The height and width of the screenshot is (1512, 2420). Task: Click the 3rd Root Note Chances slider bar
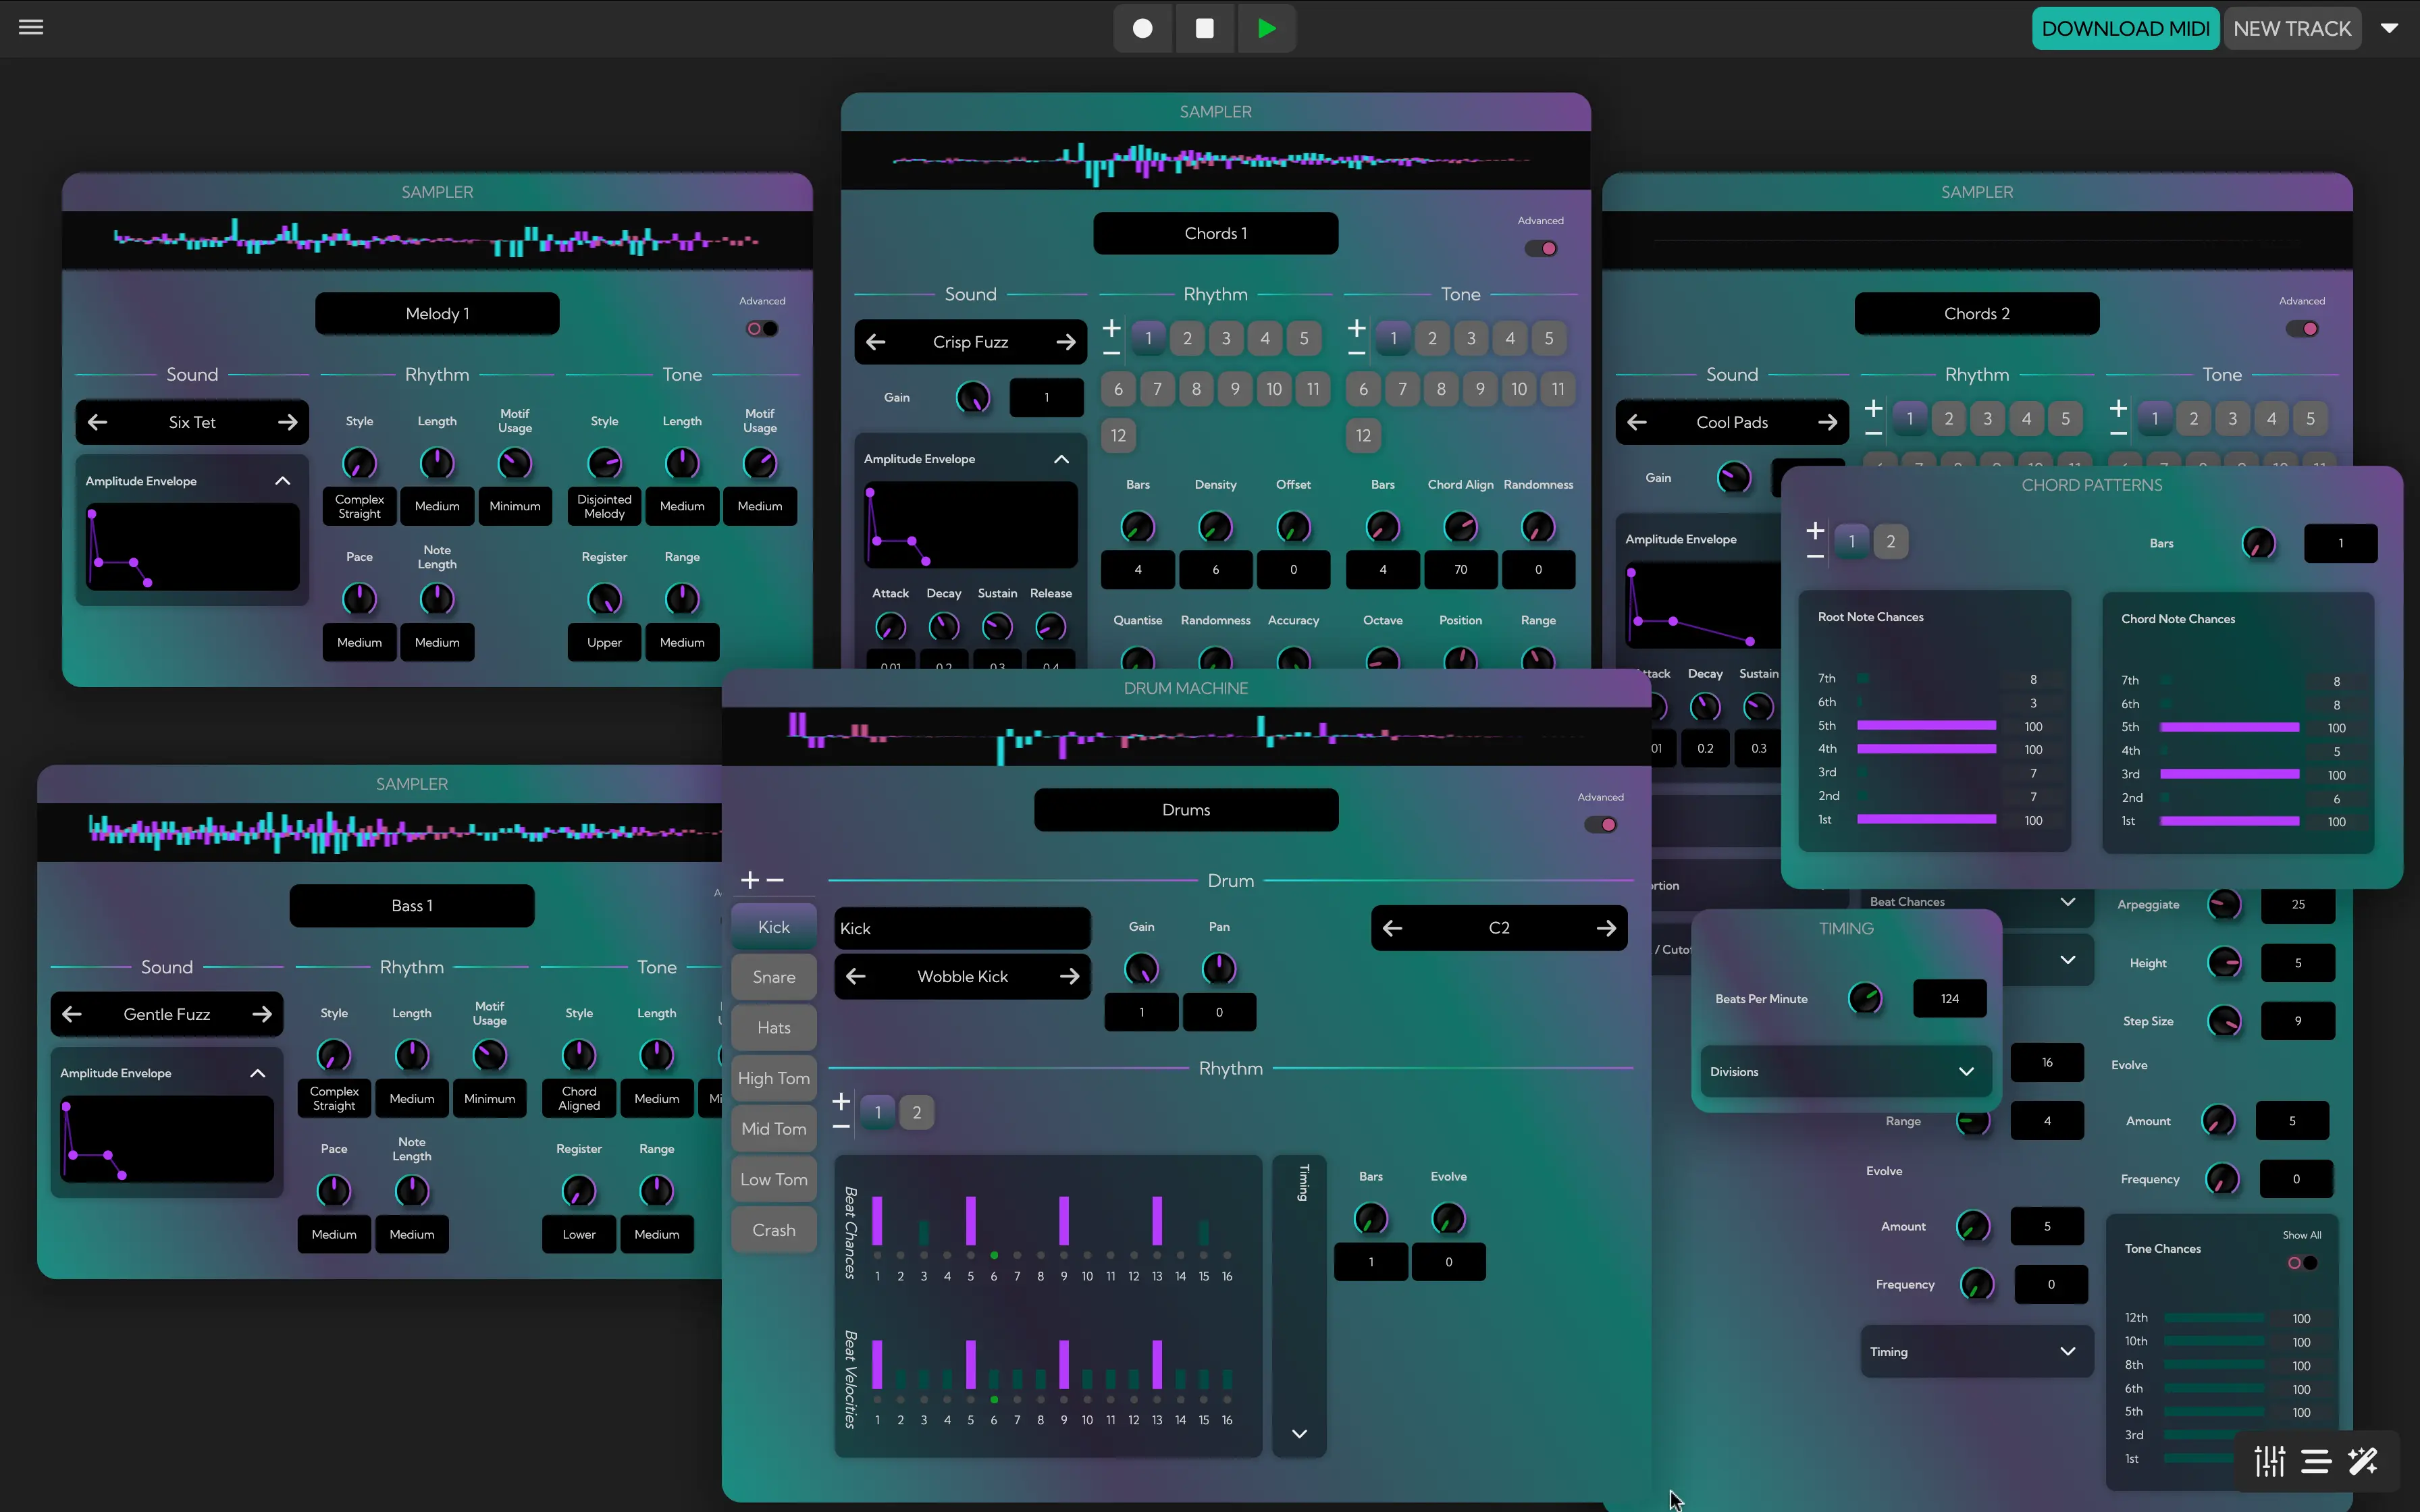pyautogui.click(x=1927, y=772)
